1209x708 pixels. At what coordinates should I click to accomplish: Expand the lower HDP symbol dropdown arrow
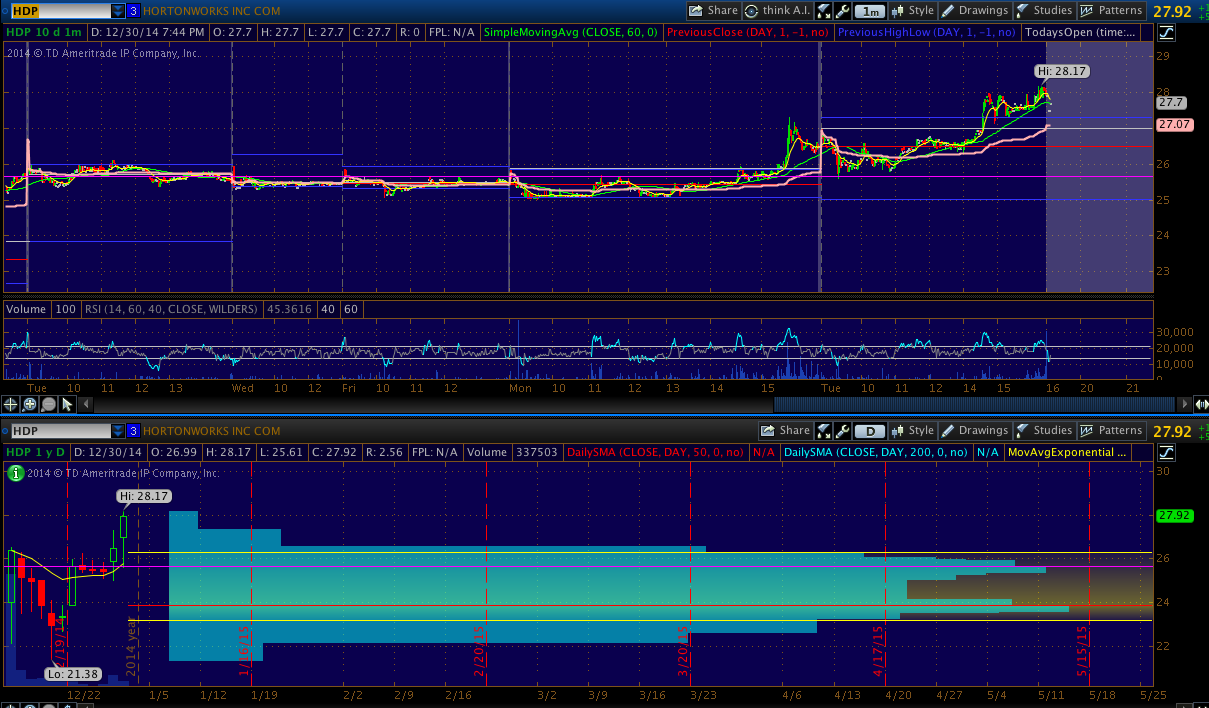(118, 431)
